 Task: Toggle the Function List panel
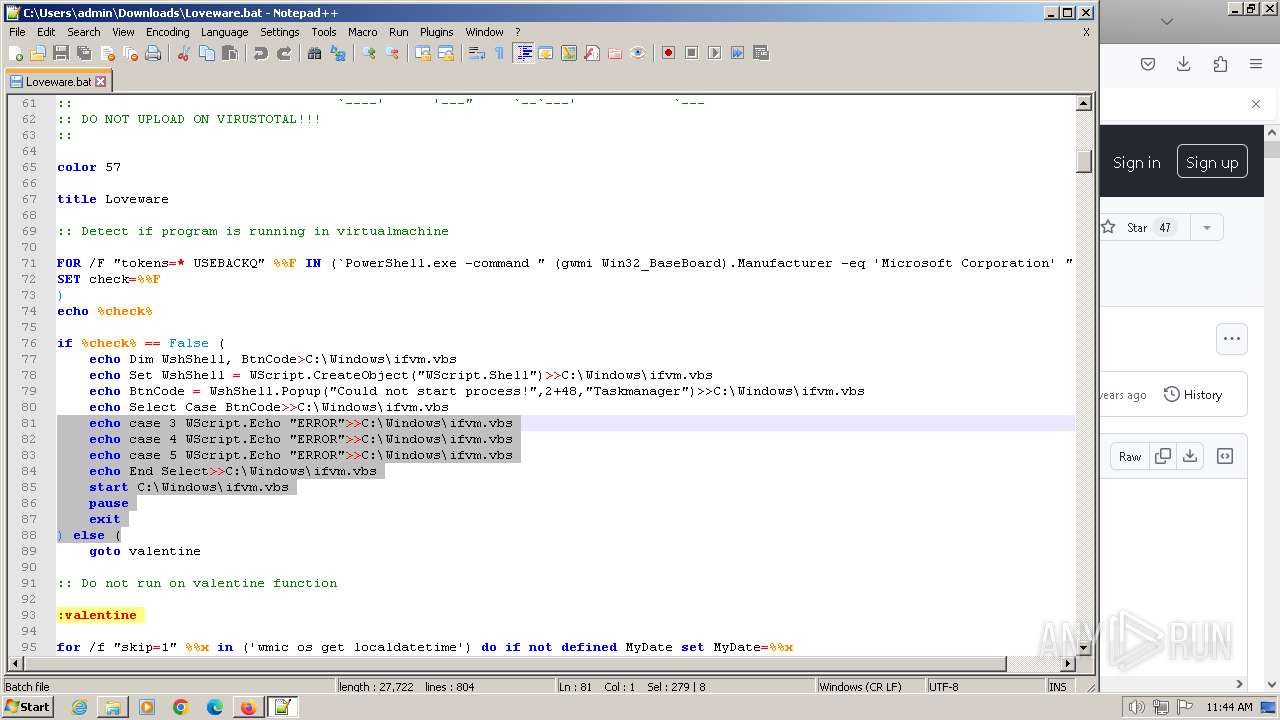coord(592,53)
